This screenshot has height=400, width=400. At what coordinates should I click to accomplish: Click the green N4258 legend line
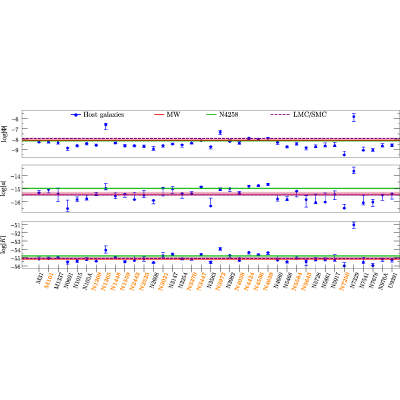[212, 115]
